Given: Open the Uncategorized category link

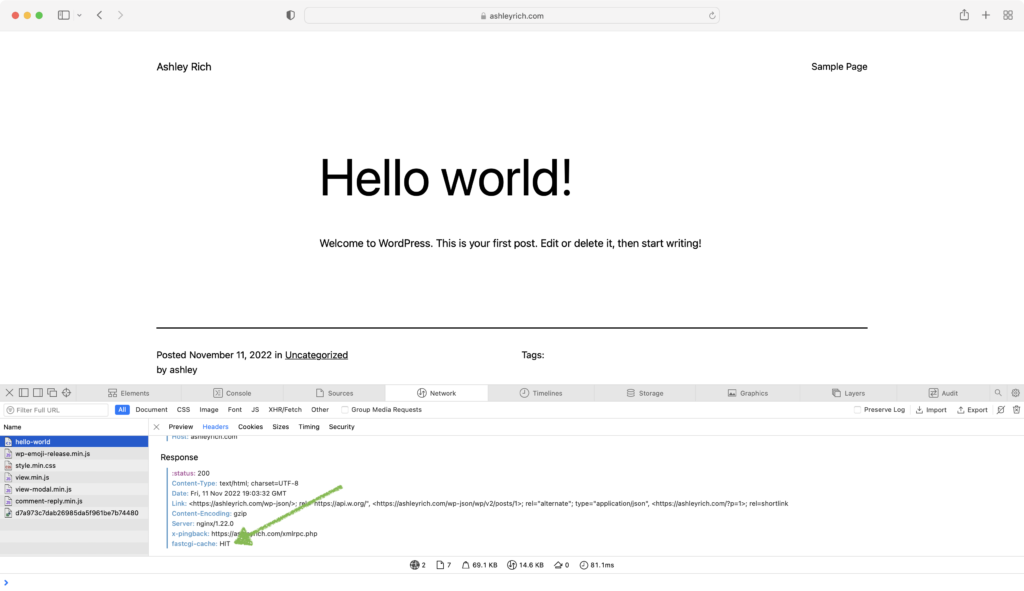Looking at the screenshot, I should click(x=316, y=354).
